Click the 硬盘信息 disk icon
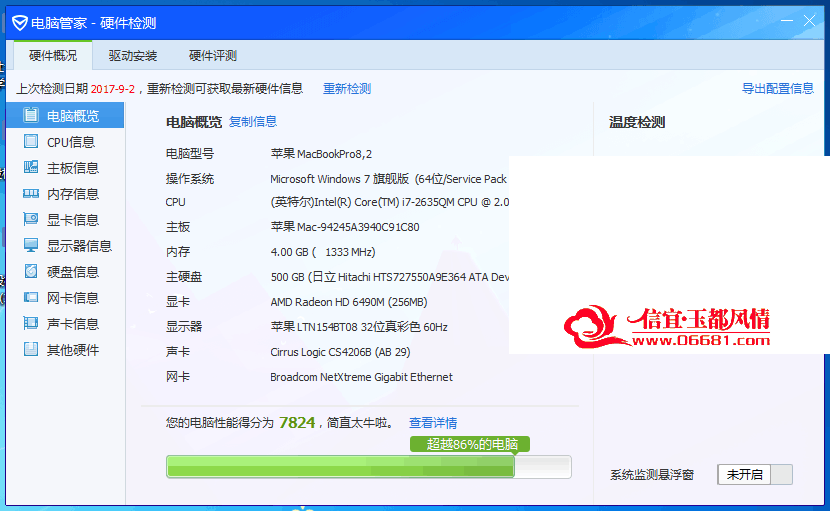The width and height of the screenshot is (830, 511). pos(31,271)
